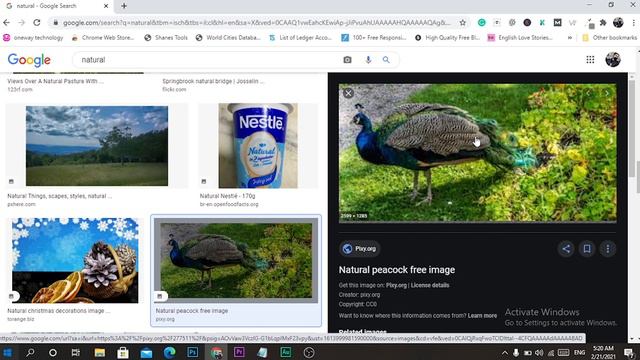This screenshot has height=360, width=640.
Task: Open the List of Ledger Accounts bookmark
Action: pos(300,38)
